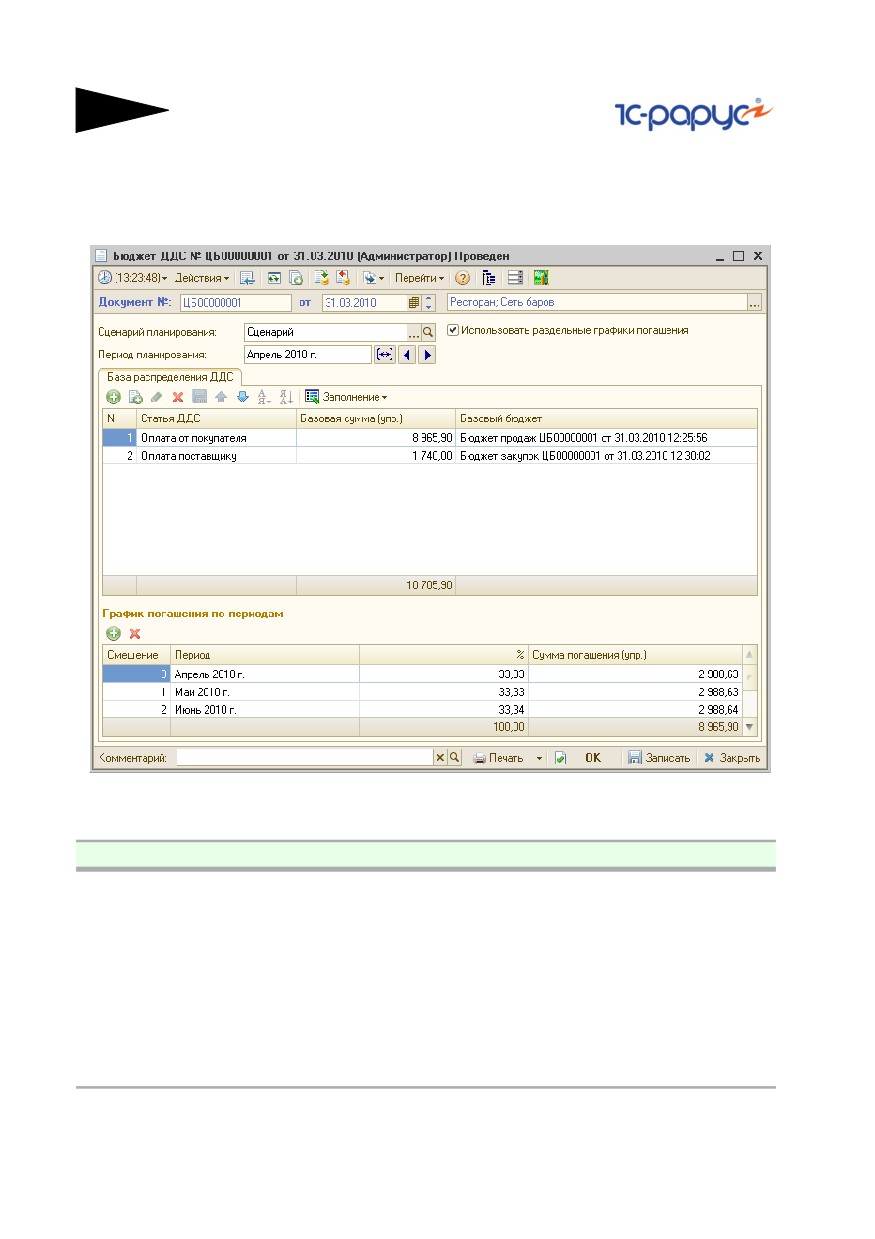The image size is (875, 1239).
Task: Select the Май 2010 г. schedule row
Action: [x=422, y=691]
